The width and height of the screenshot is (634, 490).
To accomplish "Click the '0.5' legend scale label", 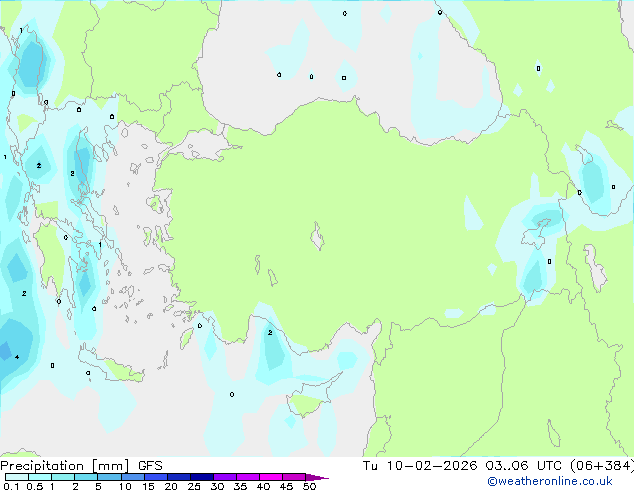I will [35, 486].
